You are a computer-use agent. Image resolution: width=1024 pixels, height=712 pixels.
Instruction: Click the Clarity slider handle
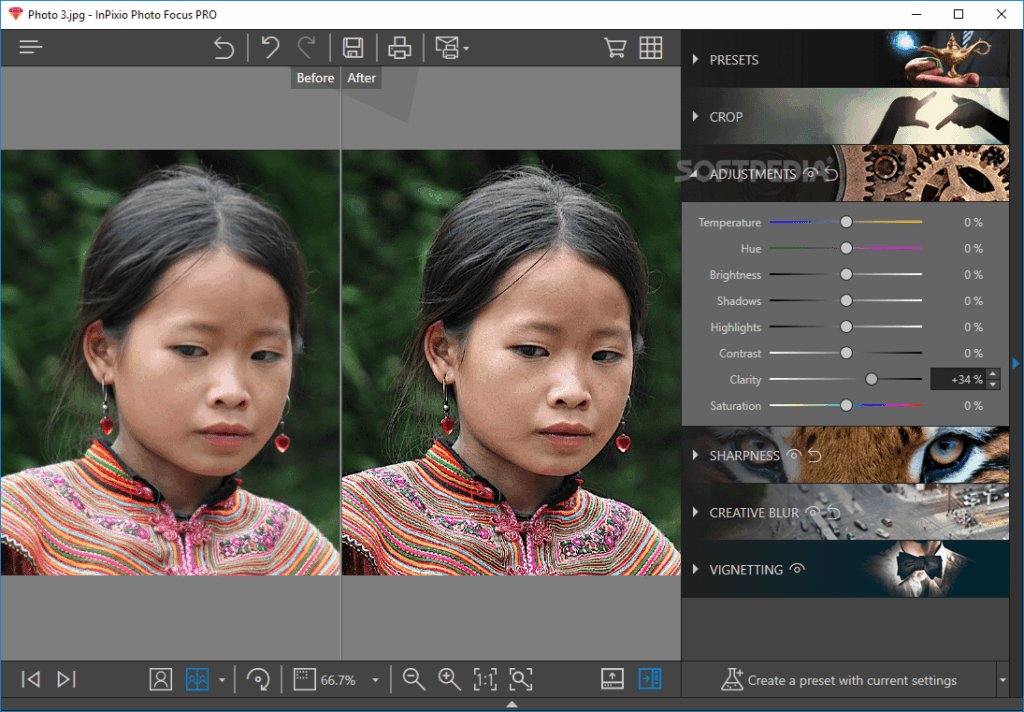[x=871, y=379]
